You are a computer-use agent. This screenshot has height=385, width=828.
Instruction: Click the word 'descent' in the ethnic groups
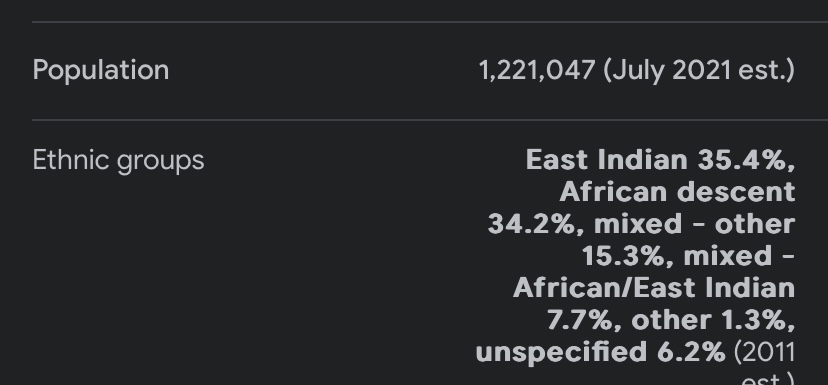pos(736,192)
